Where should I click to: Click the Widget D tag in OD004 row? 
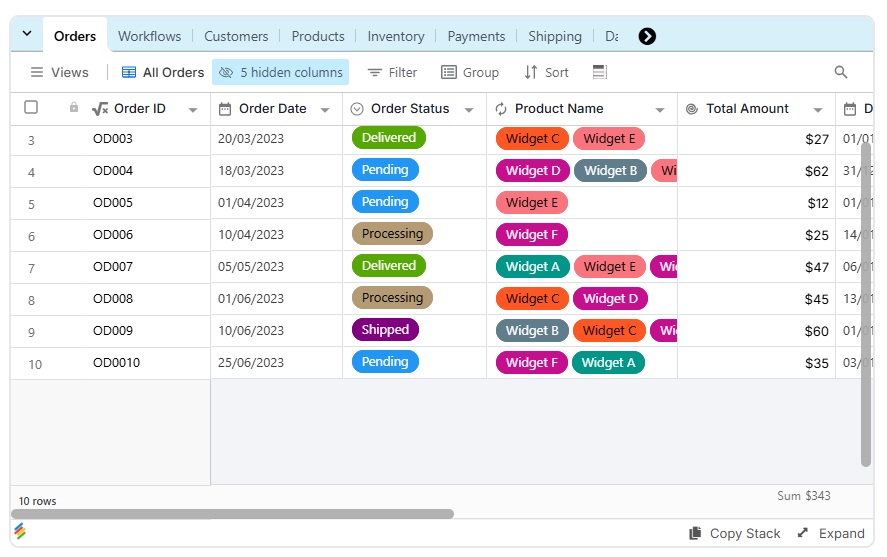(533, 171)
